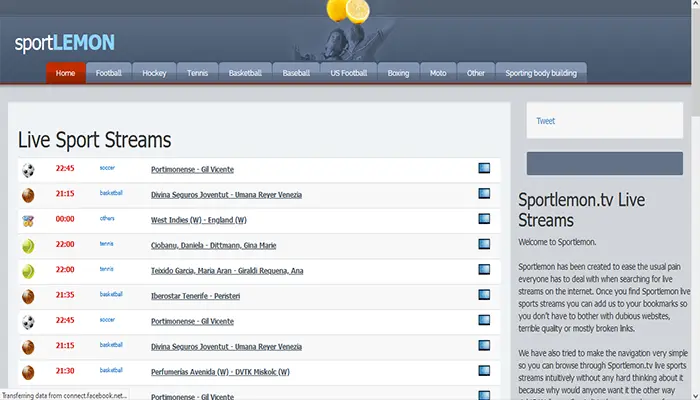Click the sportLEMON logo
This screenshot has width=700, height=400.
click(65, 43)
